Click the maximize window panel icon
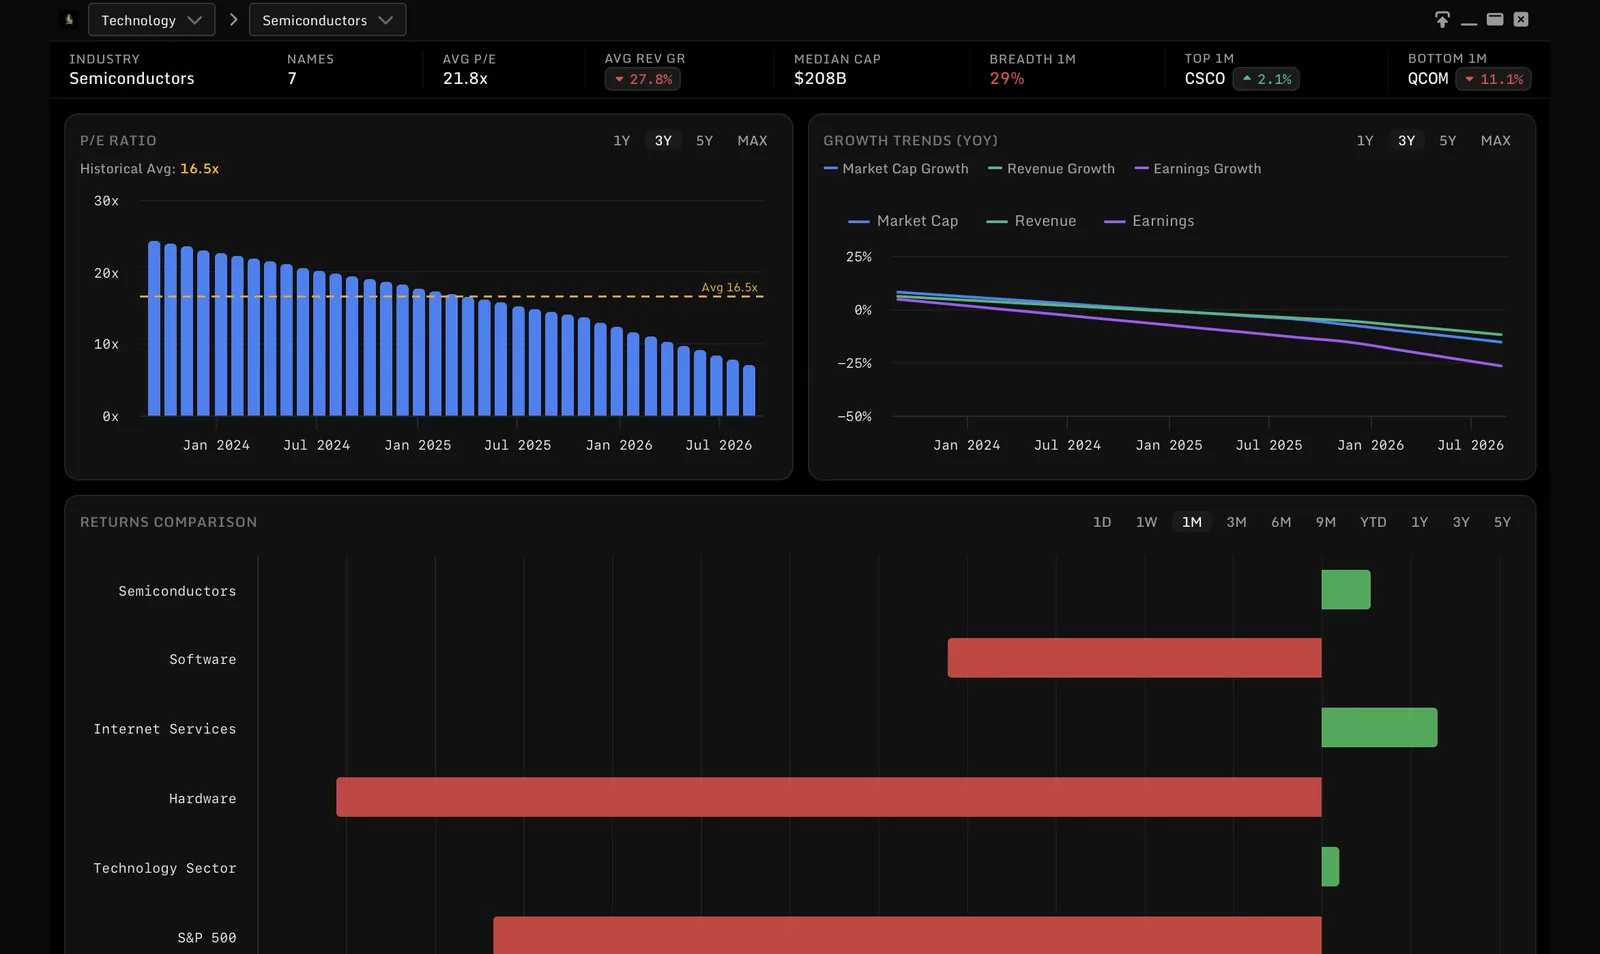 point(1495,19)
